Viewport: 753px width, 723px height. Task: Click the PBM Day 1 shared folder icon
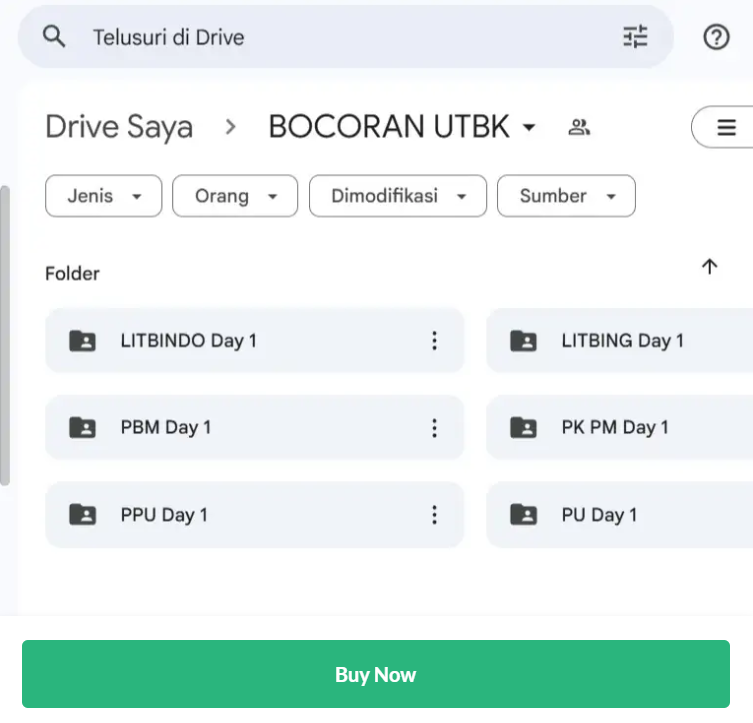[x=83, y=427]
